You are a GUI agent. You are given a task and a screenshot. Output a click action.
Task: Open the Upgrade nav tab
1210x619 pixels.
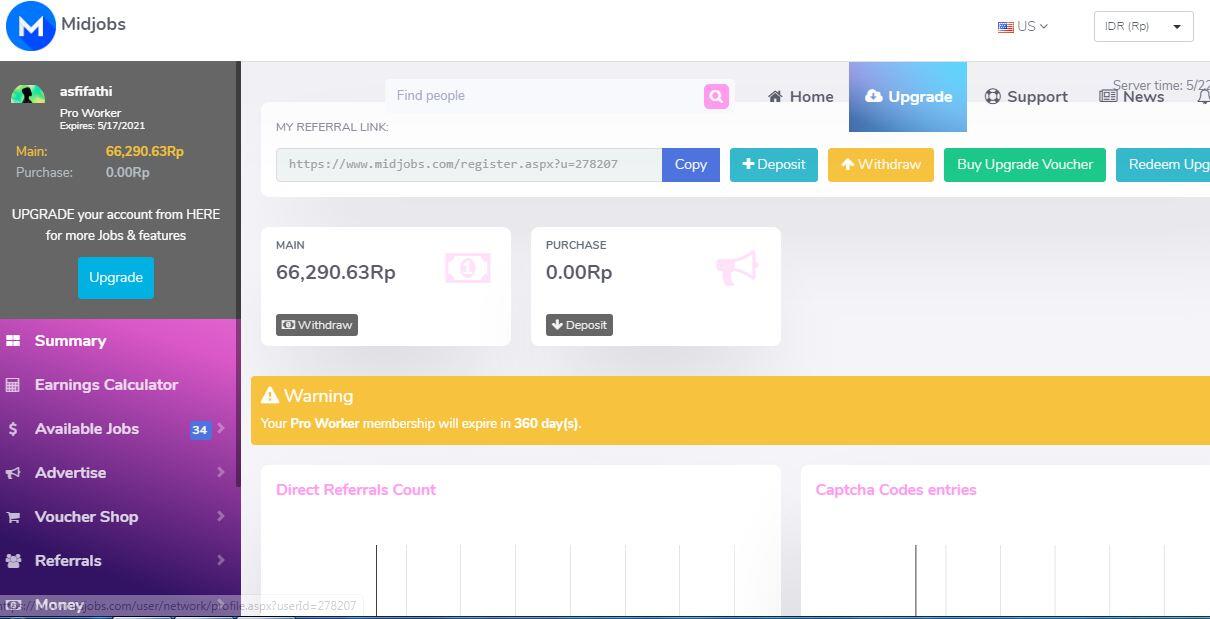point(908,97)
